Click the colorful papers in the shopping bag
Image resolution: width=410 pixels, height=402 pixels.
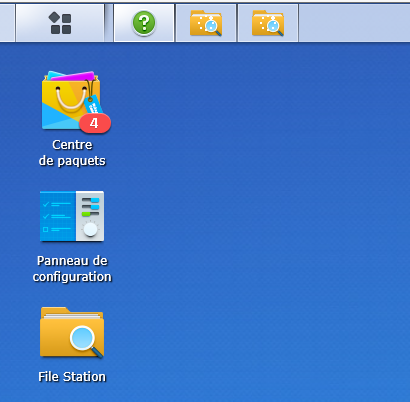click(72, 76)
